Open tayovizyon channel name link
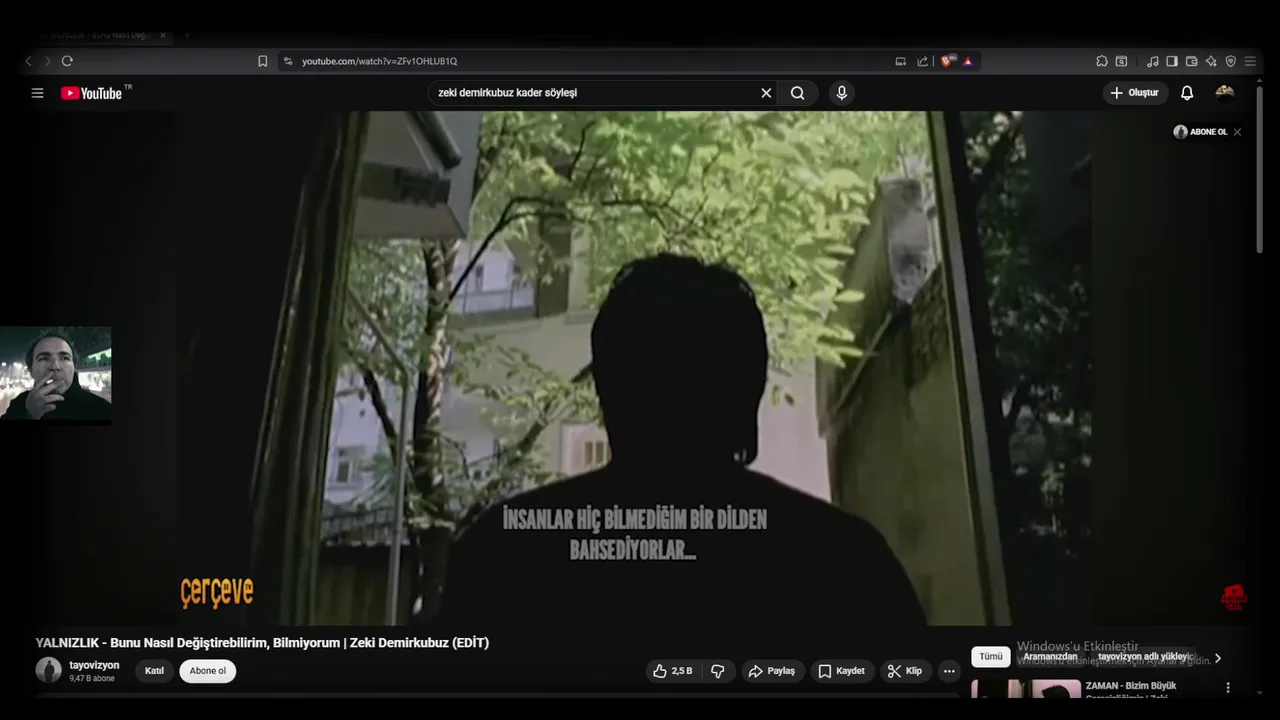Screen dimensions: 1280x720 [x=94, y=665]
